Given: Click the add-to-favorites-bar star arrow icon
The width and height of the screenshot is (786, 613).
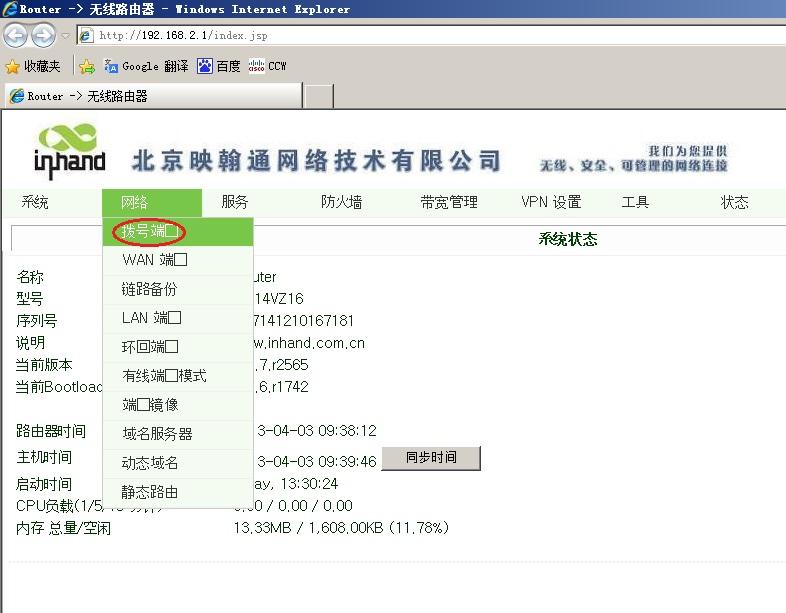Looking at the screenshot, I should click(x=87, y=66).
